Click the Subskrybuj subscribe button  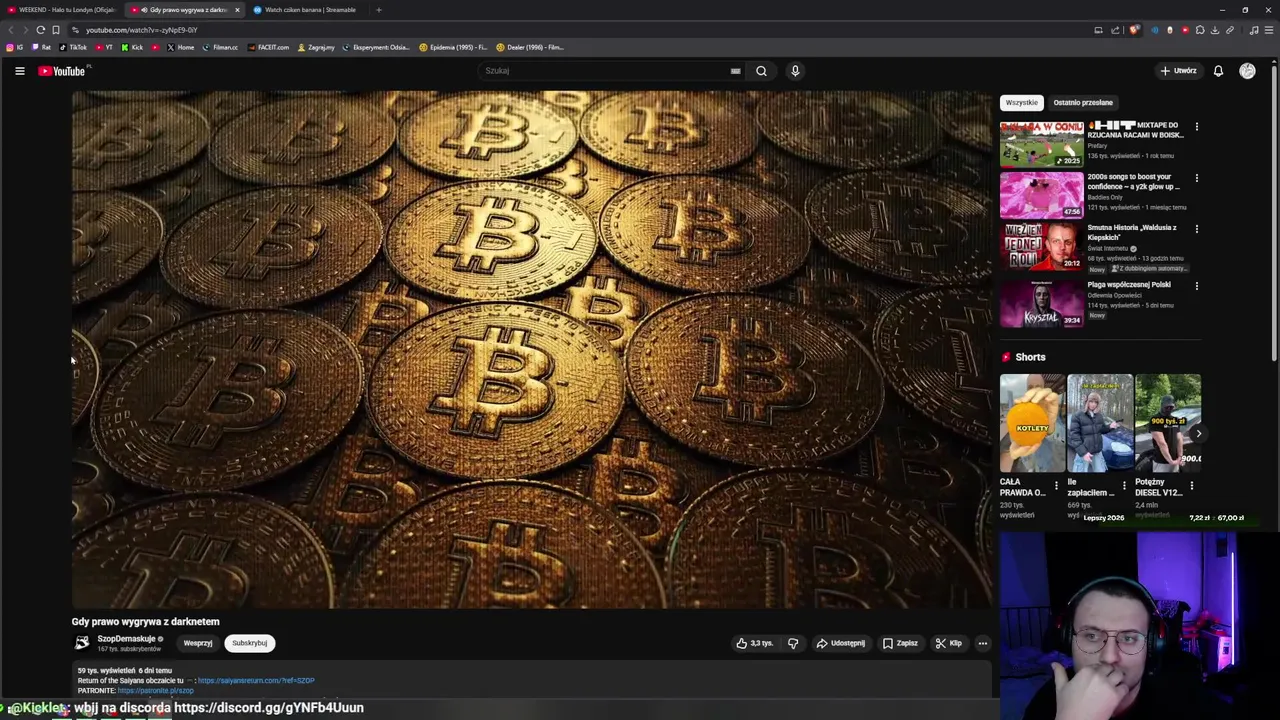tap(250, 643)
